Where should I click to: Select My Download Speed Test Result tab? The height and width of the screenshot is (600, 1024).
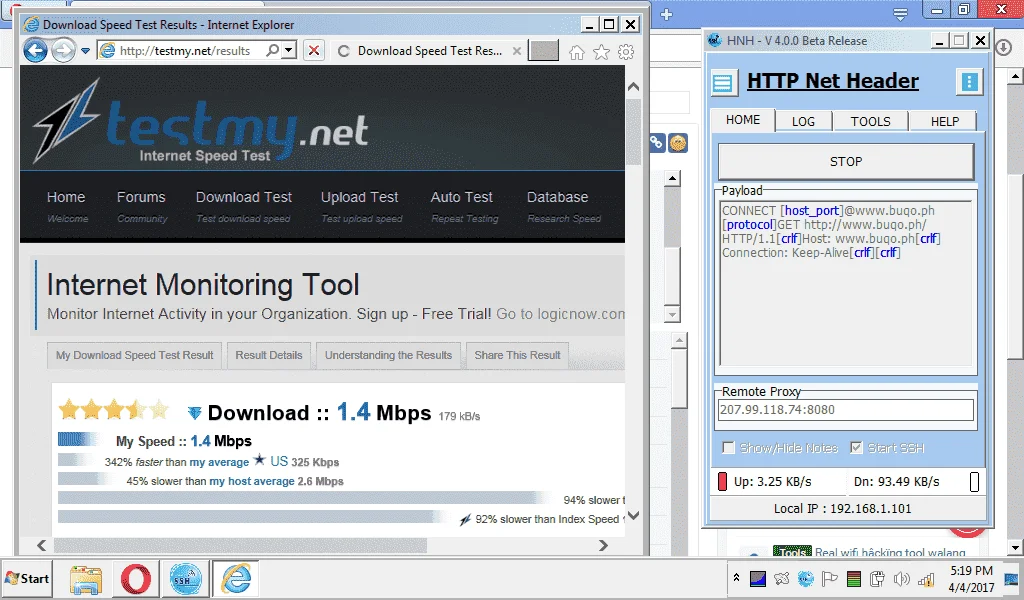135,355
